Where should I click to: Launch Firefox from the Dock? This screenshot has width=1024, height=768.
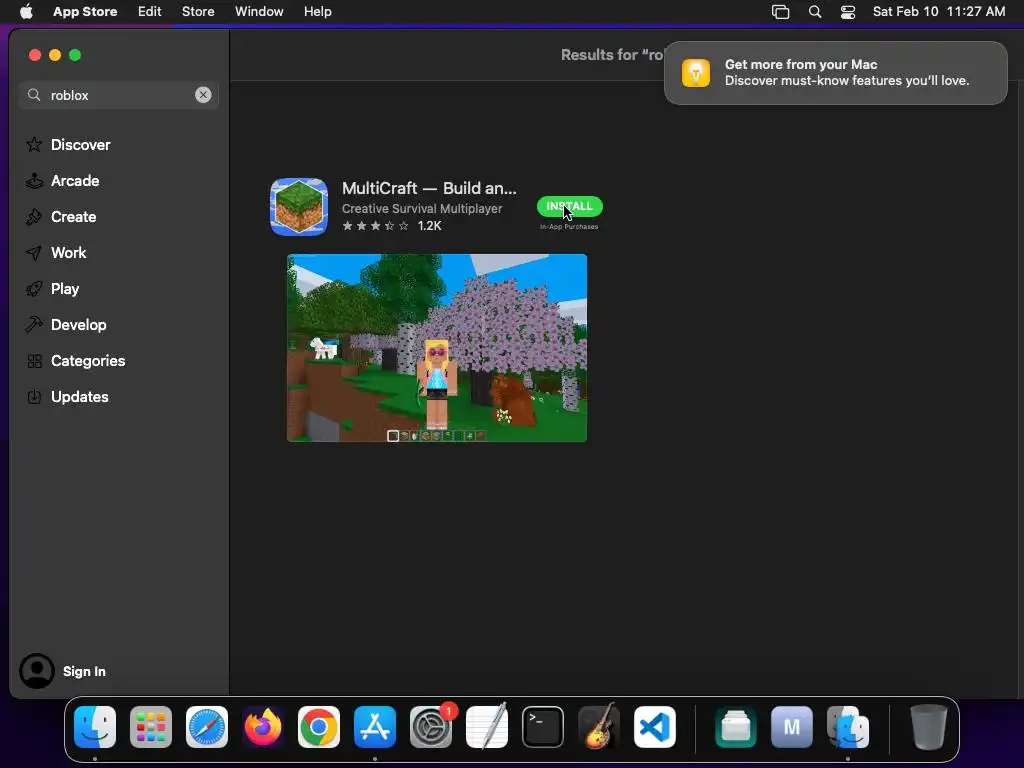click(263, 727)
